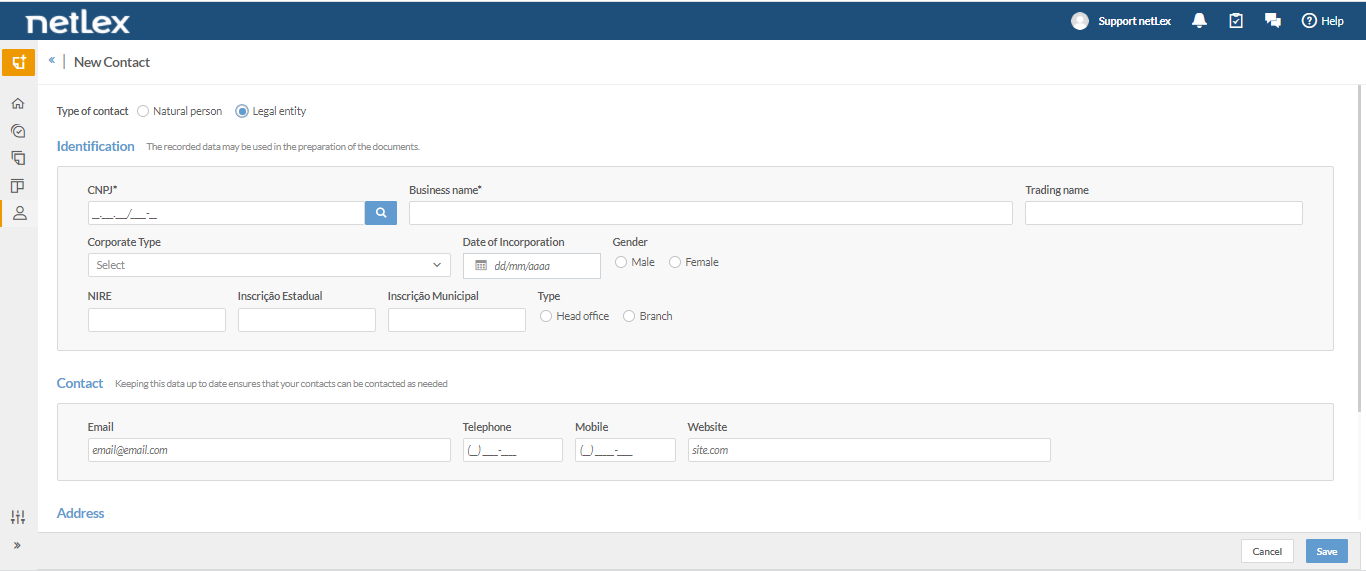Image resolution: width=1366 pixels, height=571 pixels.
Task: Focus the Telephone input field
Action: click(513, 450)
